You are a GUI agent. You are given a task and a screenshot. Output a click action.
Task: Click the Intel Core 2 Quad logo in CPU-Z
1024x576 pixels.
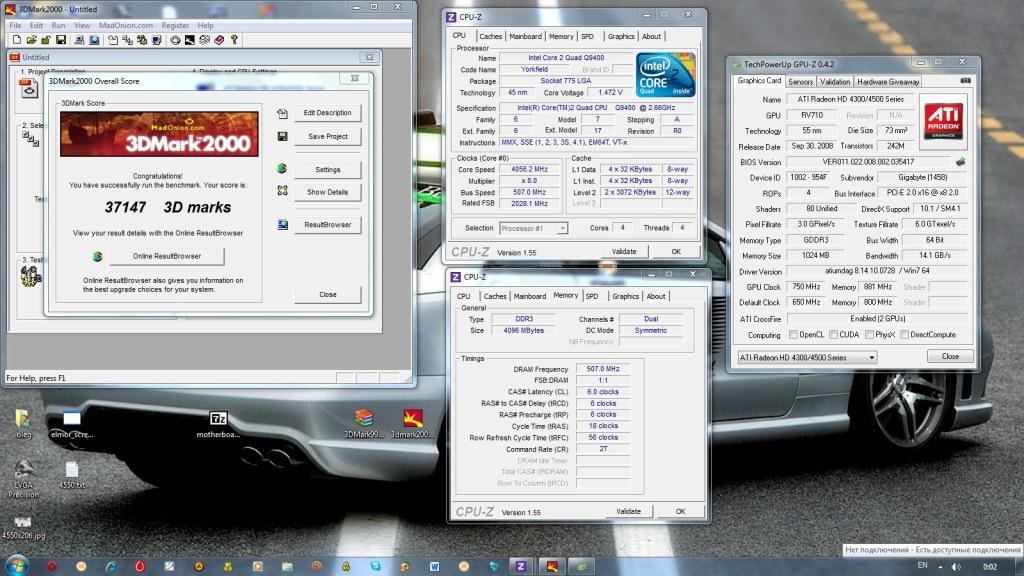[665, 75]
